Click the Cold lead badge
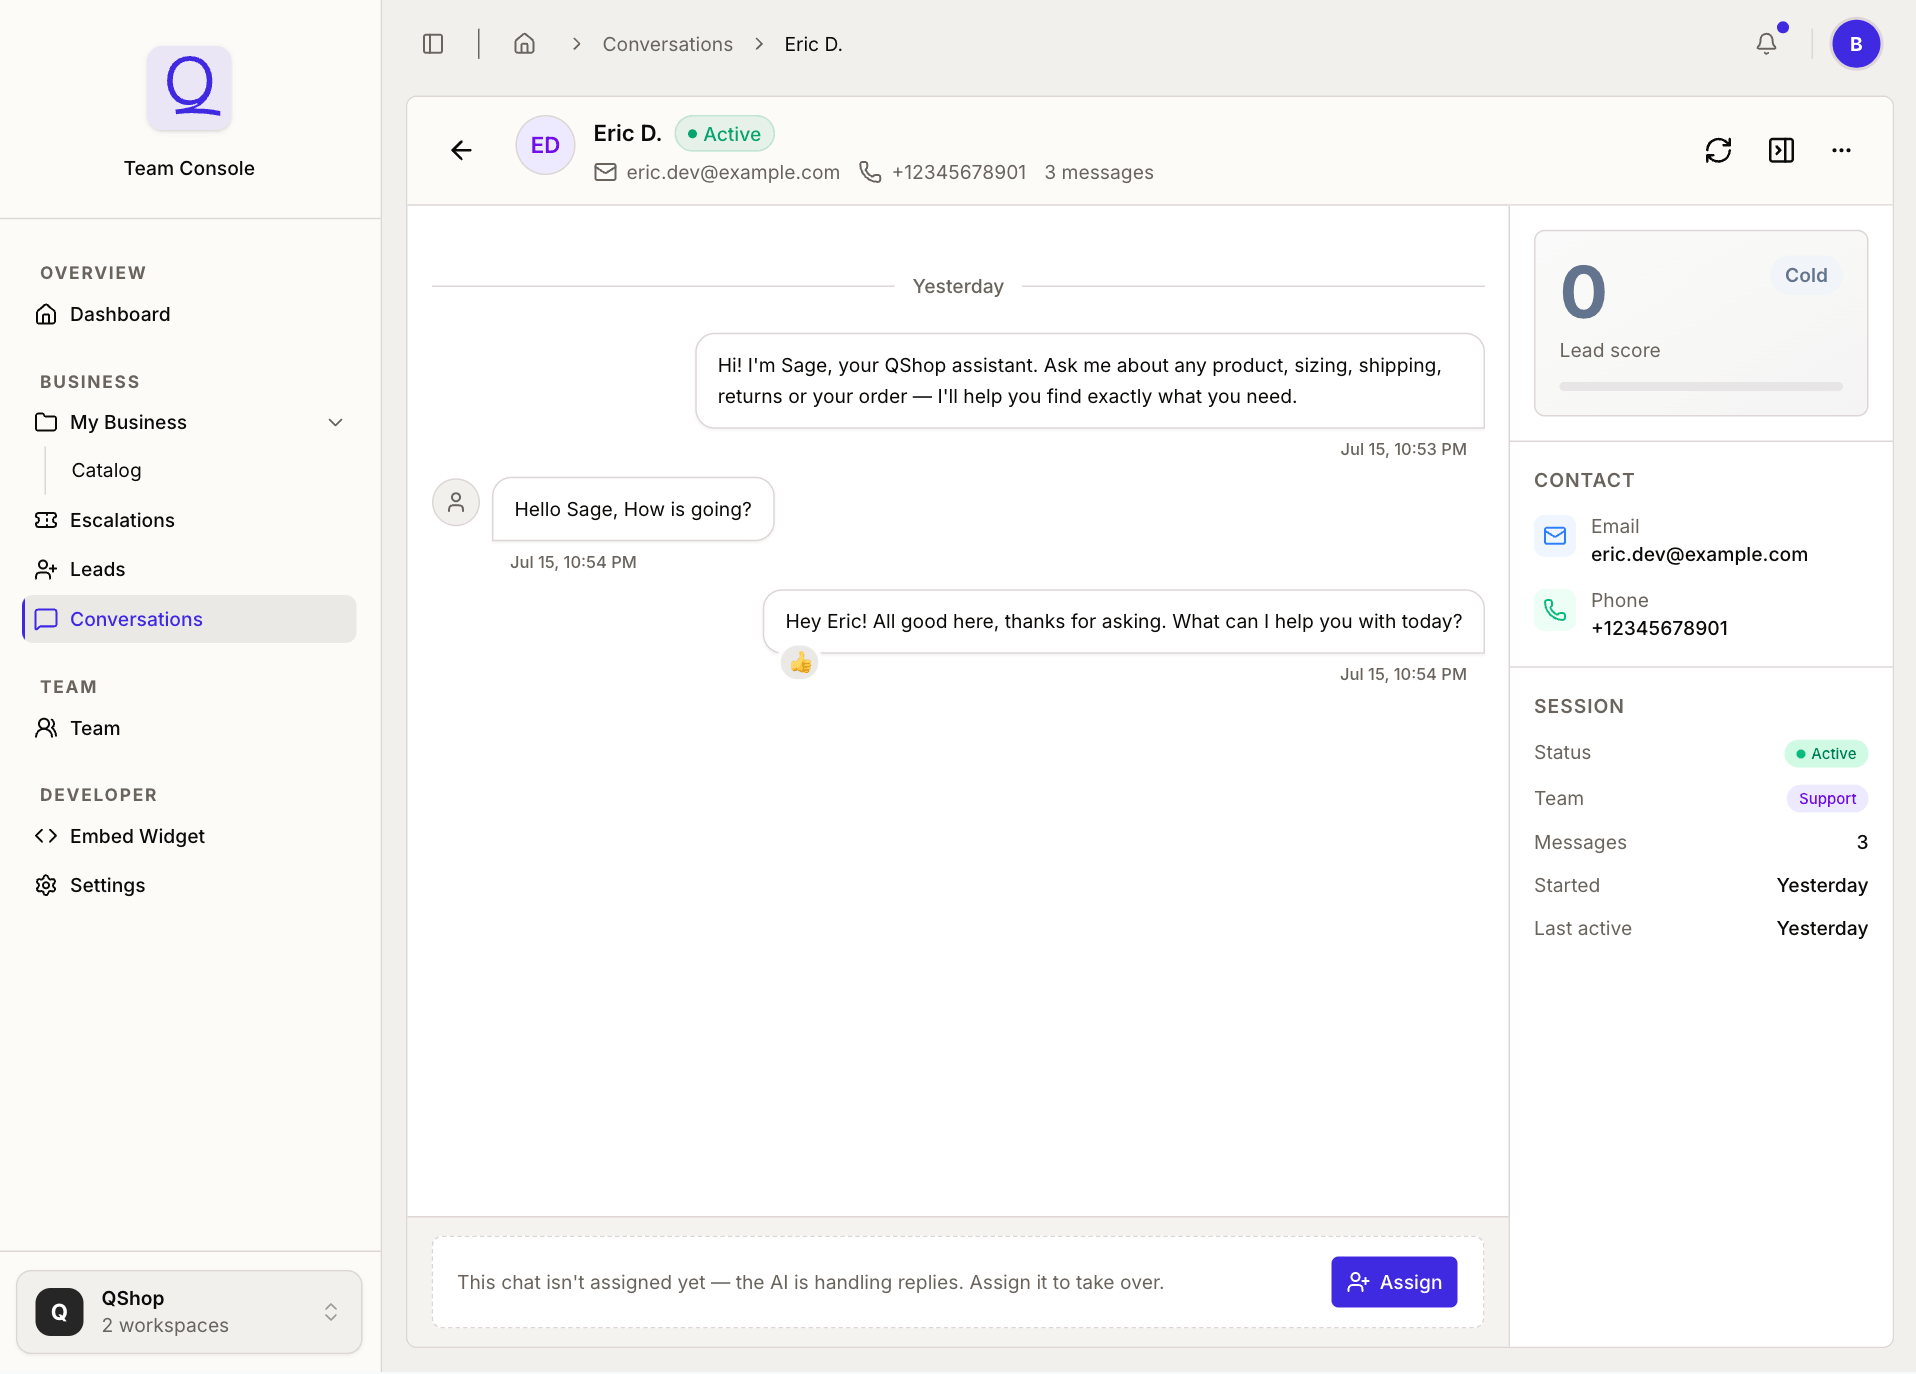 click(x=1806, y=275)
